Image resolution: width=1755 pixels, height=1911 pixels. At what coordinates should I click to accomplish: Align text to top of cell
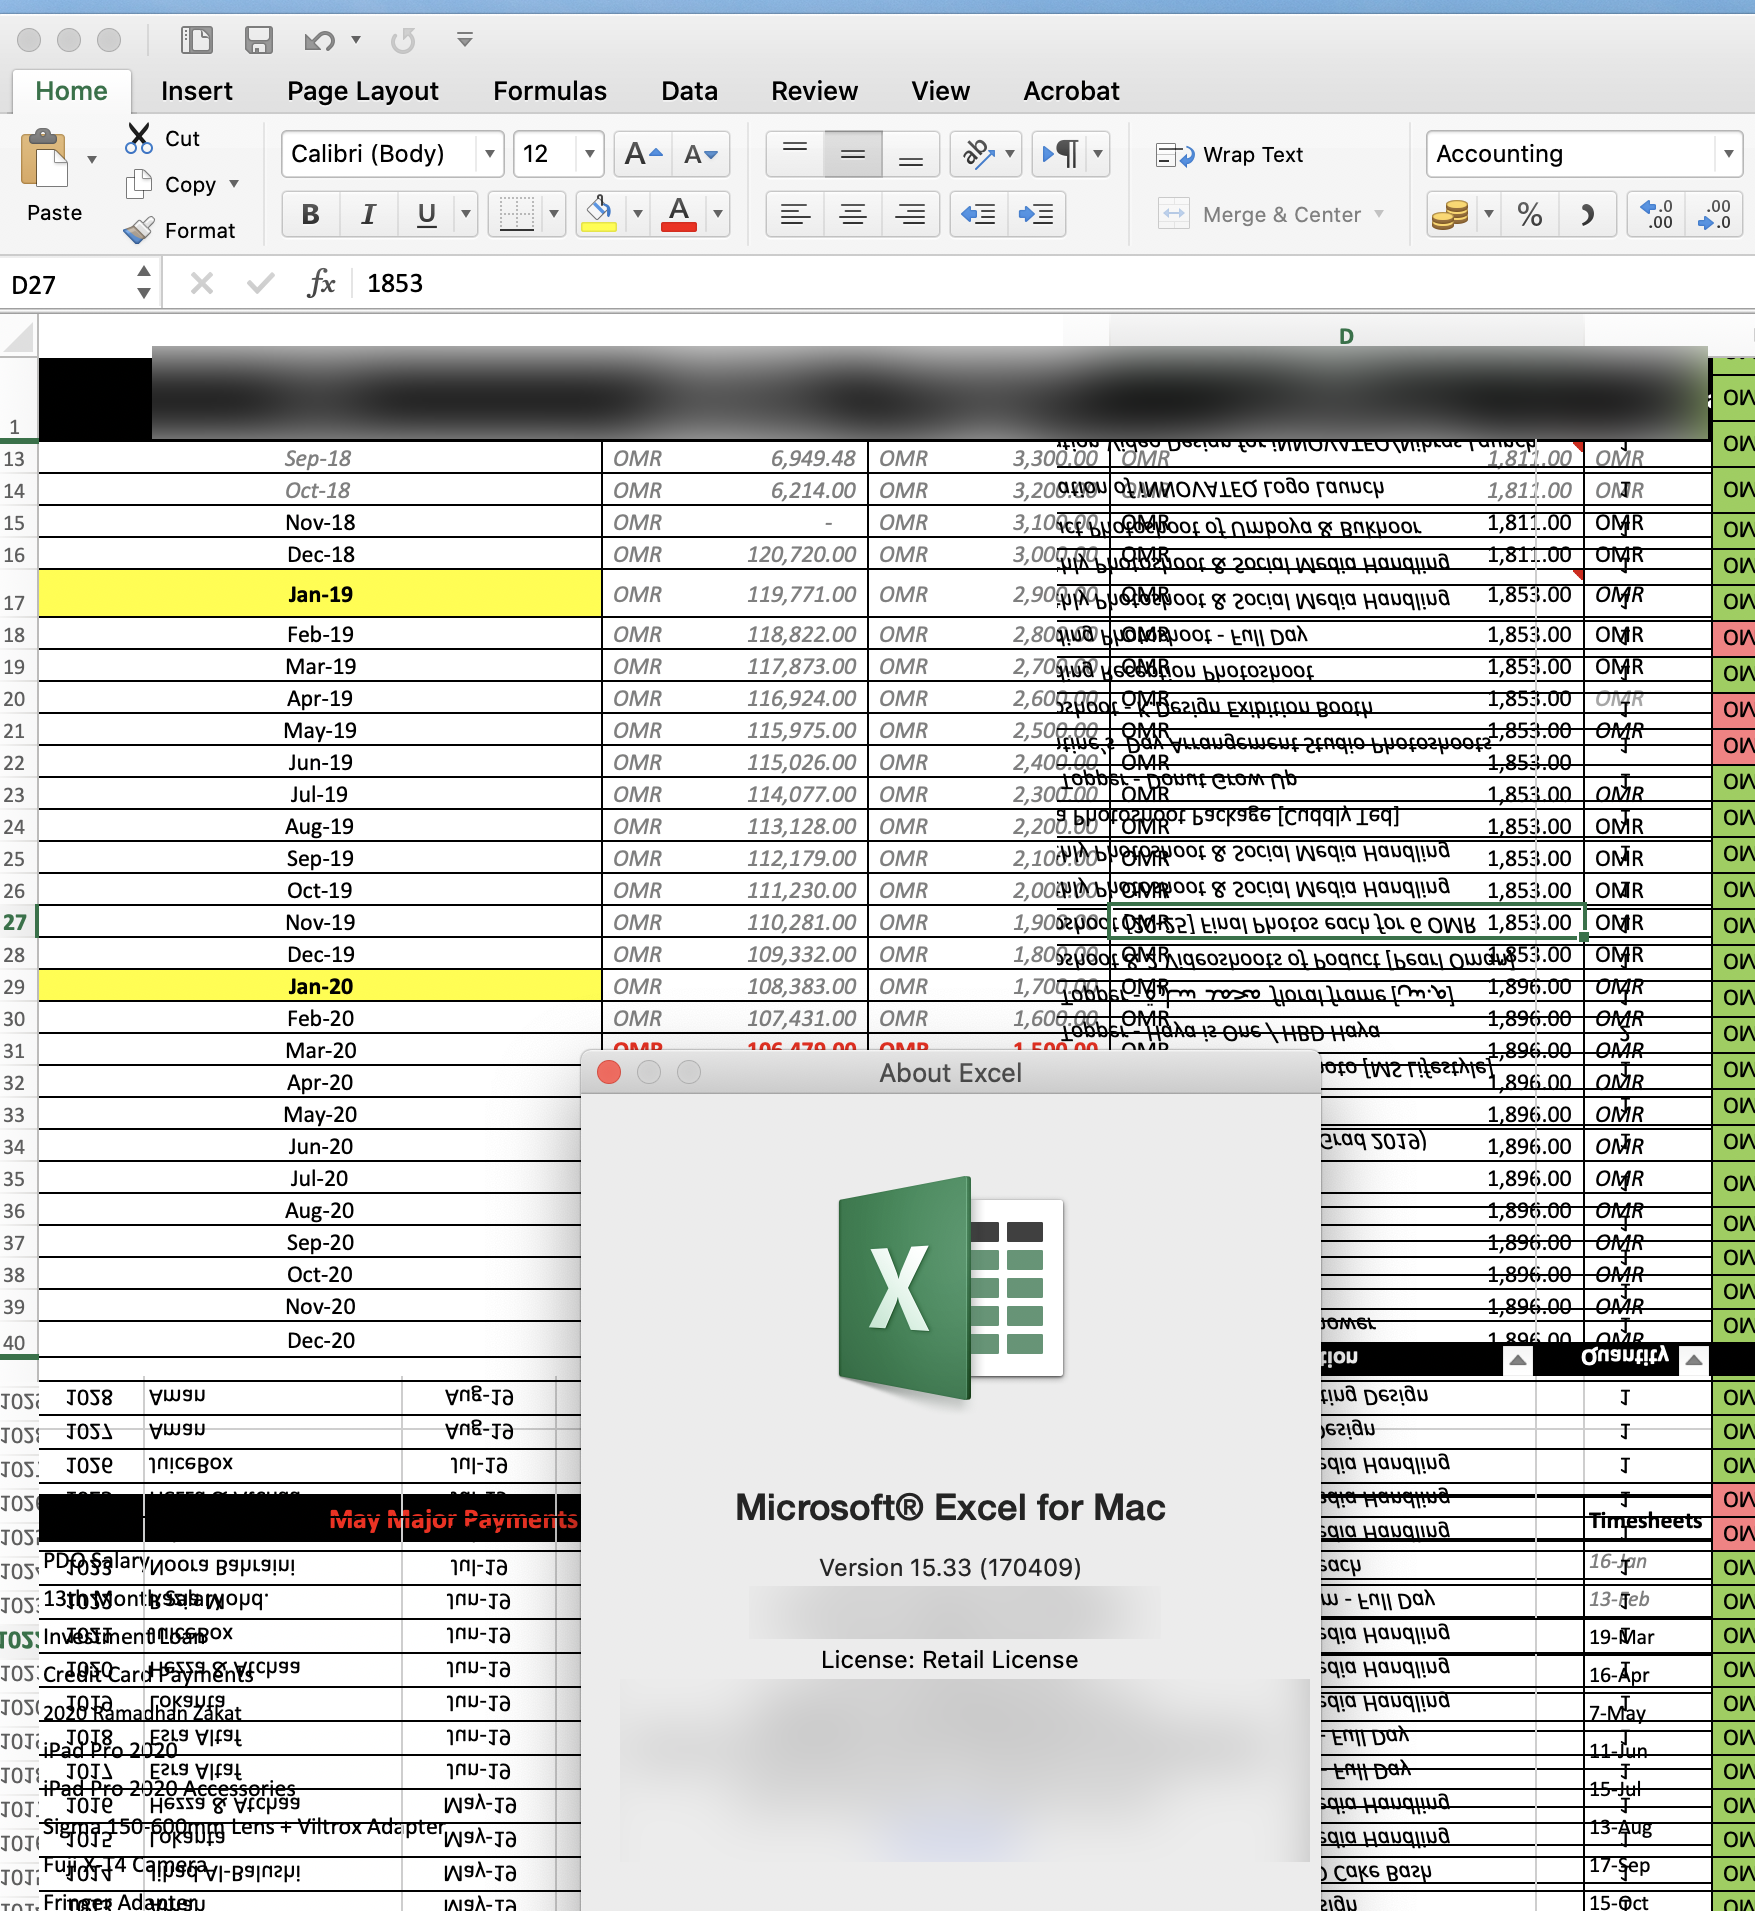click(795, 154)
